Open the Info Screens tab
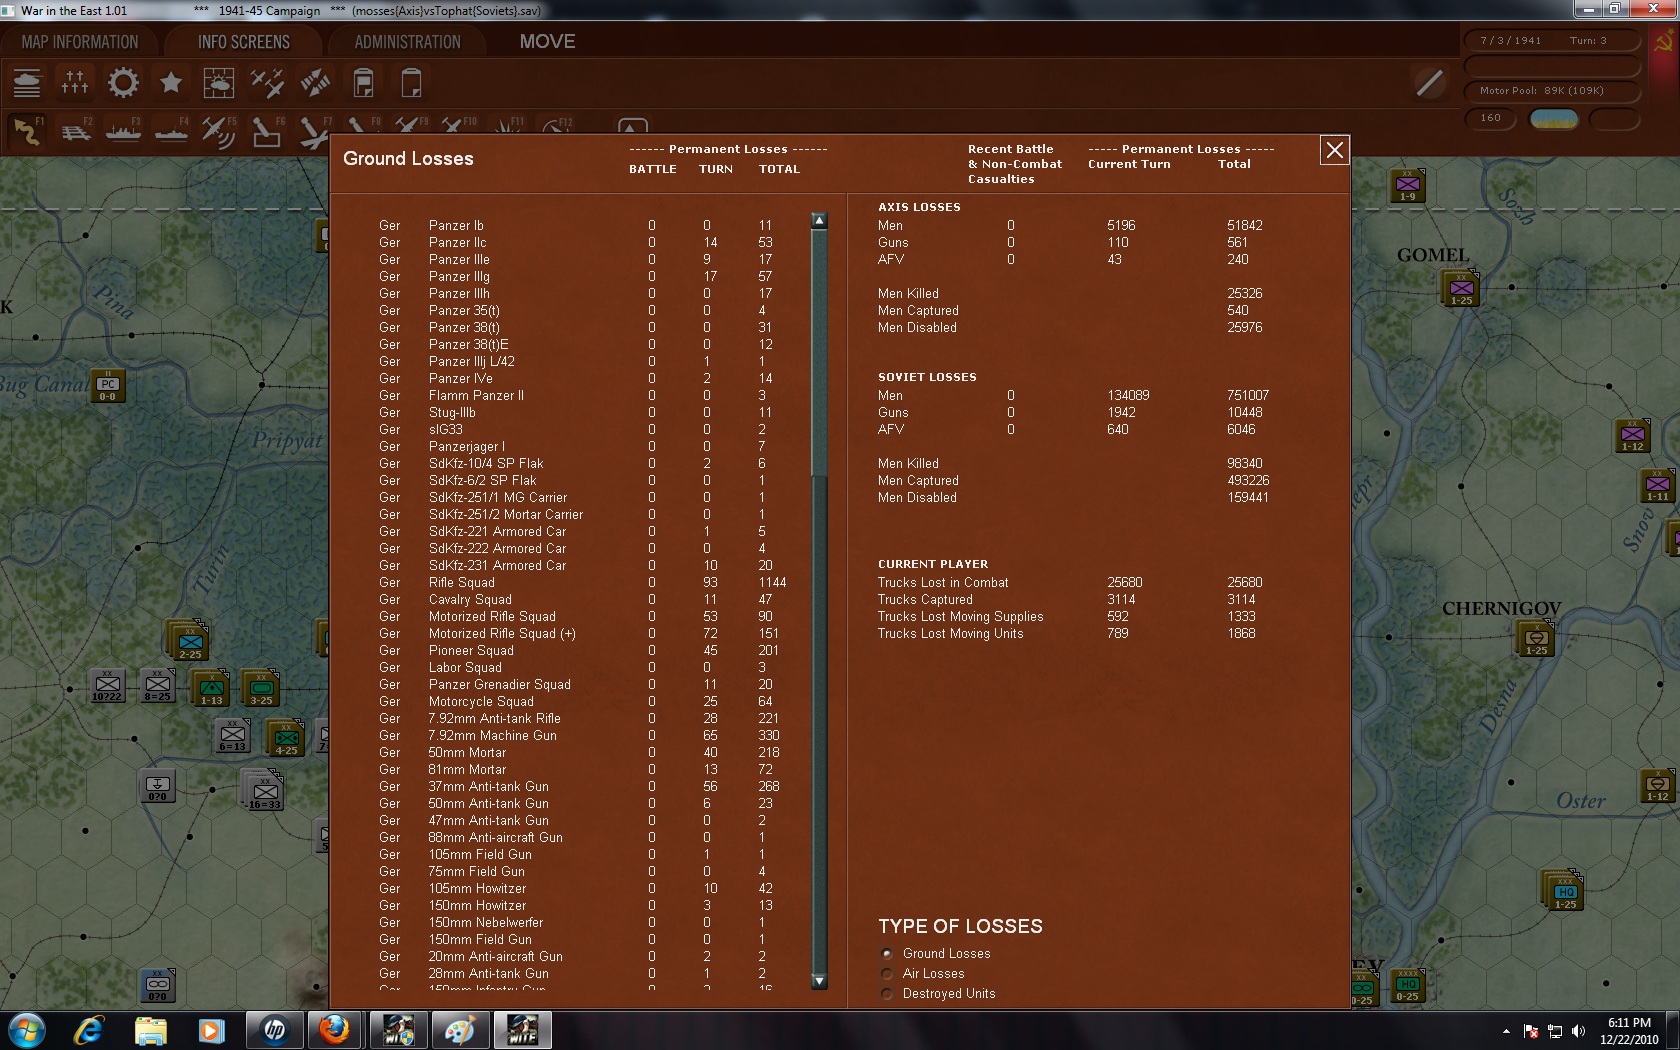This screenshot has height=1050, width=1680. [244, 42]
